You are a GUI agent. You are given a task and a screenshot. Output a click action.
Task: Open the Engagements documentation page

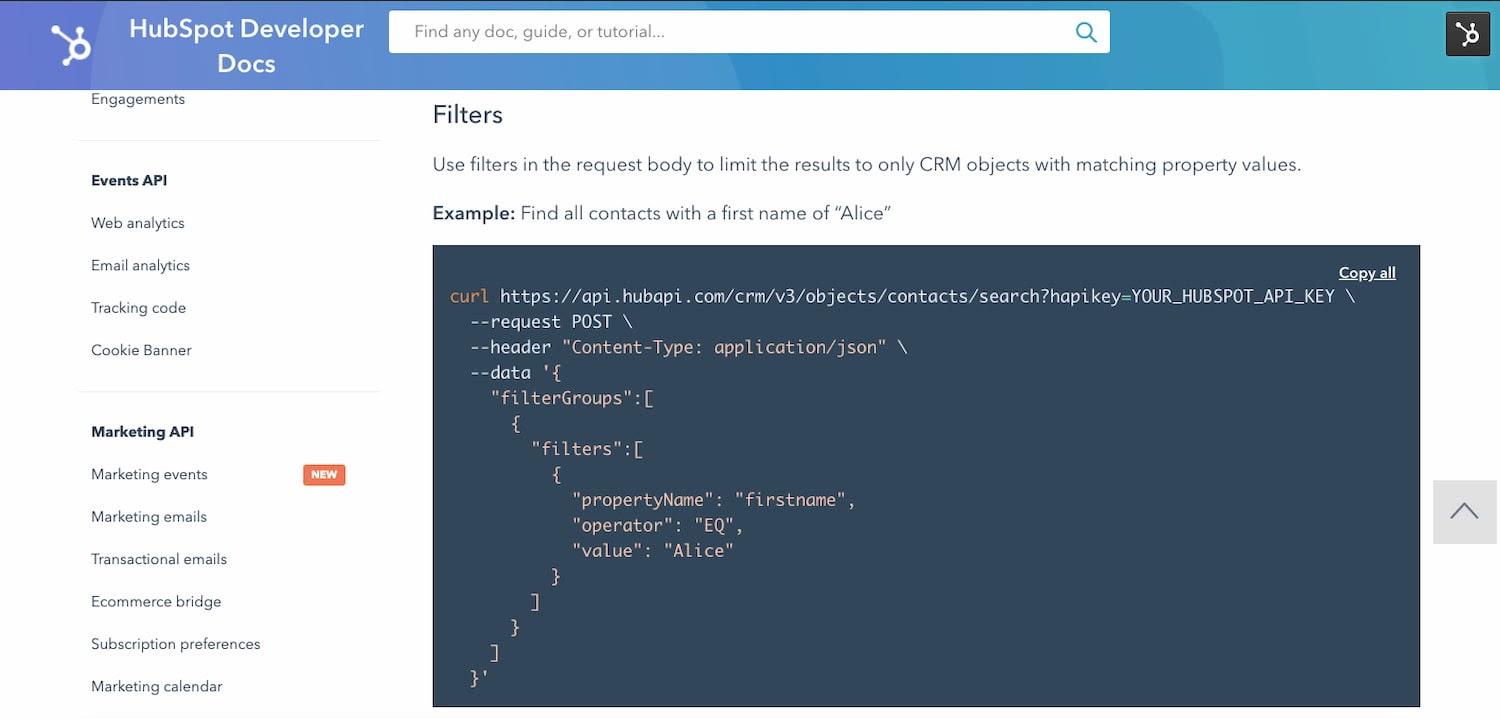[x=137, y=98]
